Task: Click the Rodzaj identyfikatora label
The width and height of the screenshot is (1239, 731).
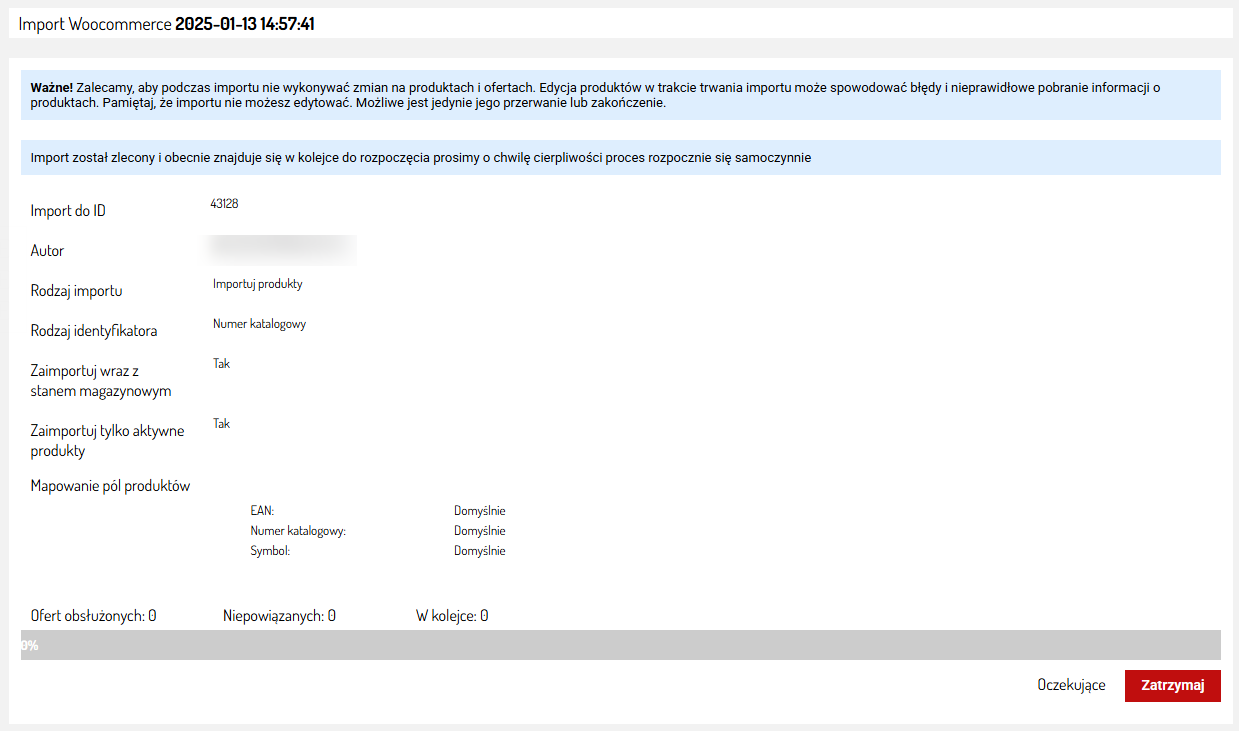Action: [x=94, y=331]
